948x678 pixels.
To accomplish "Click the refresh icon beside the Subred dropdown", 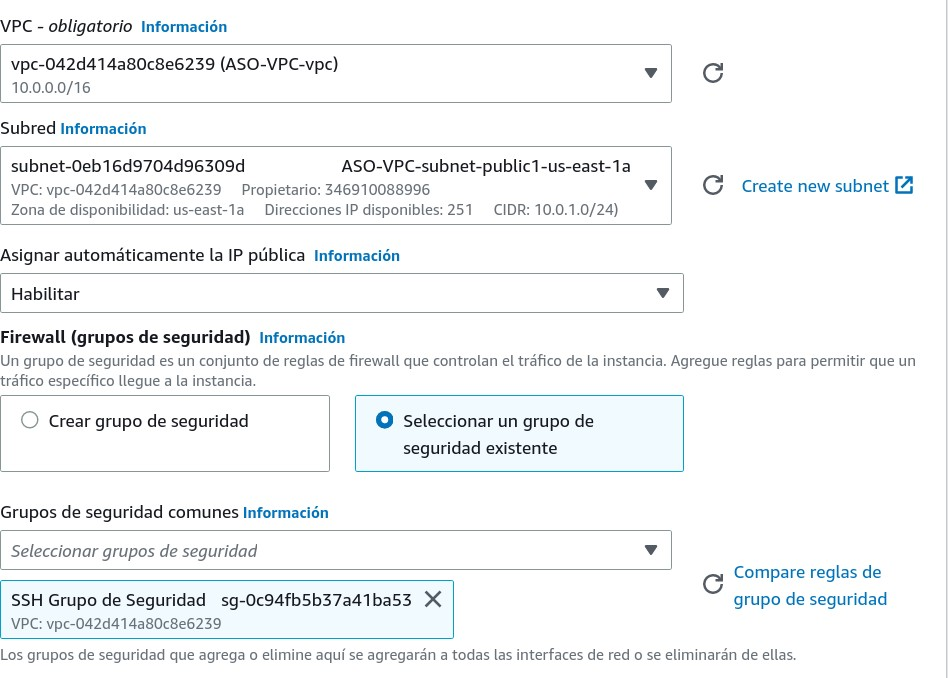I will click(x=713, y=185).
